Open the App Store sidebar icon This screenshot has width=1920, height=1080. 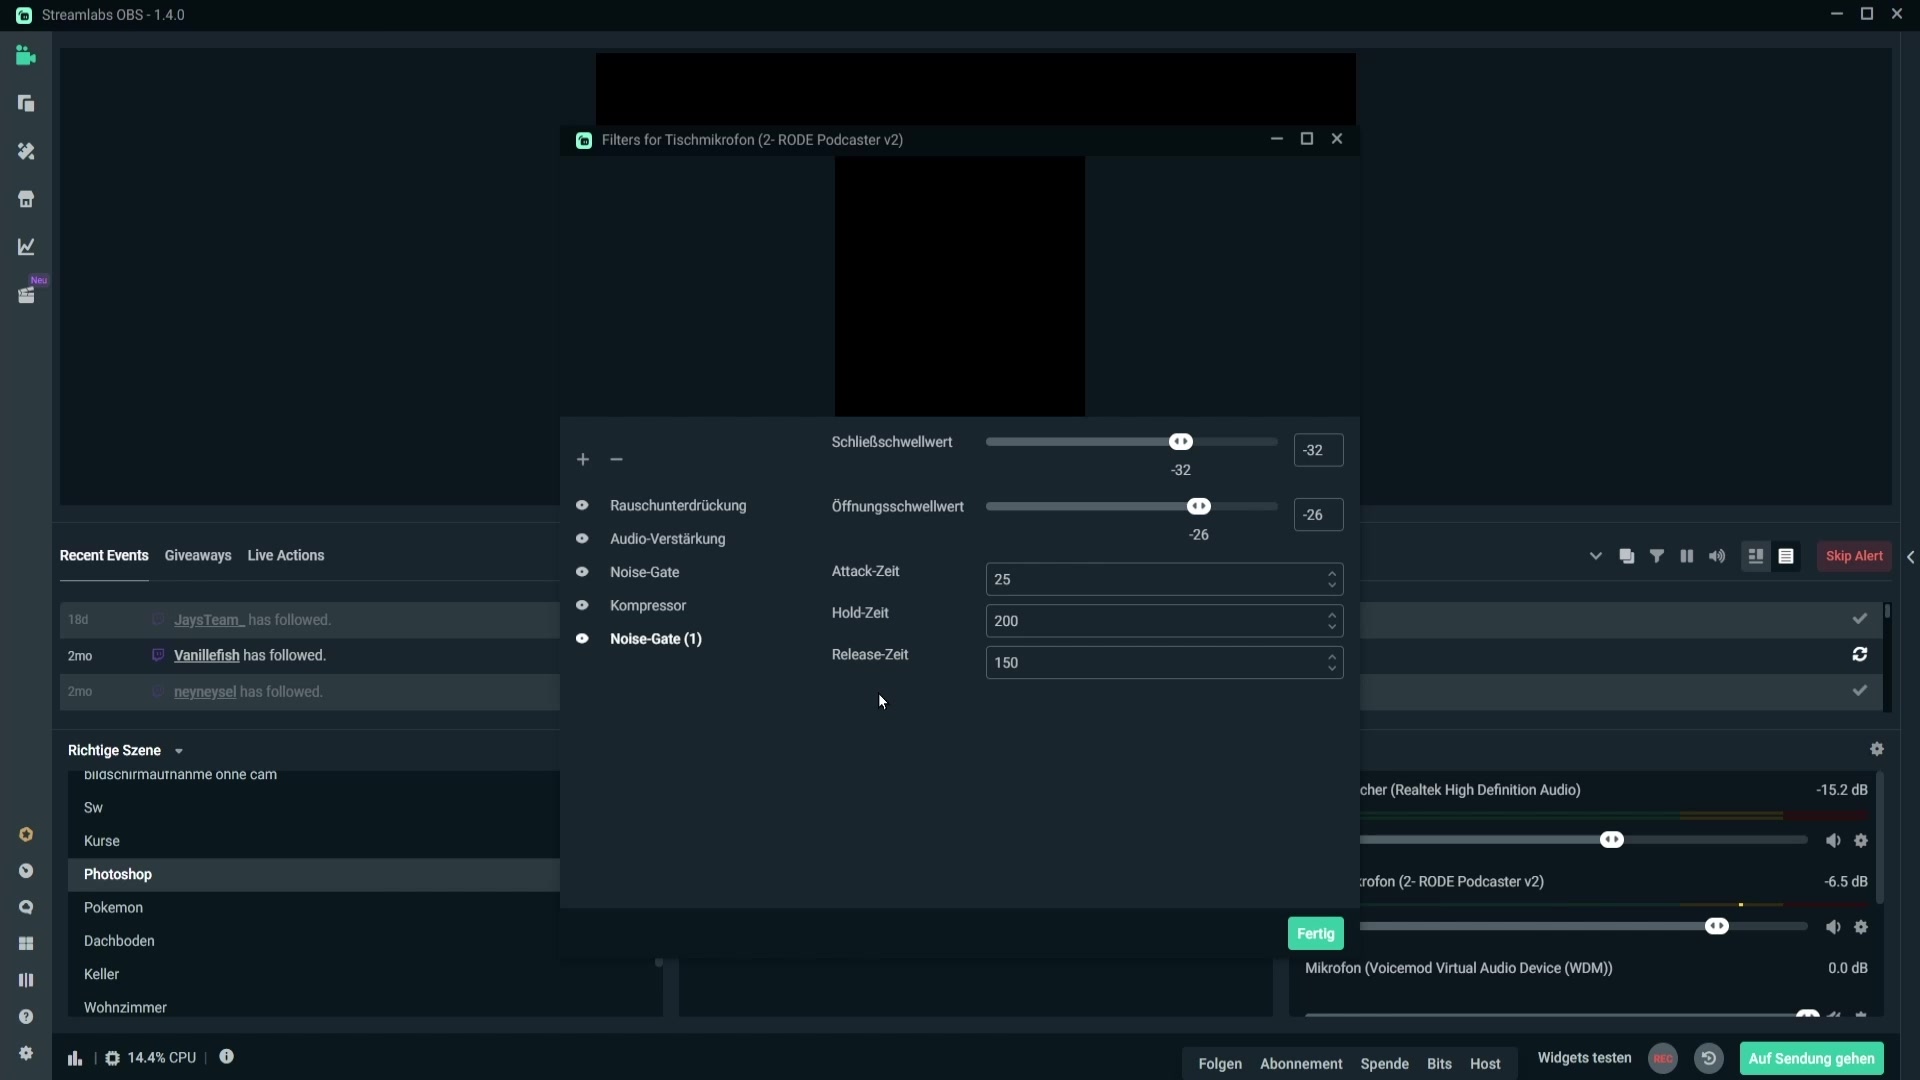click(x=26, y=199)
